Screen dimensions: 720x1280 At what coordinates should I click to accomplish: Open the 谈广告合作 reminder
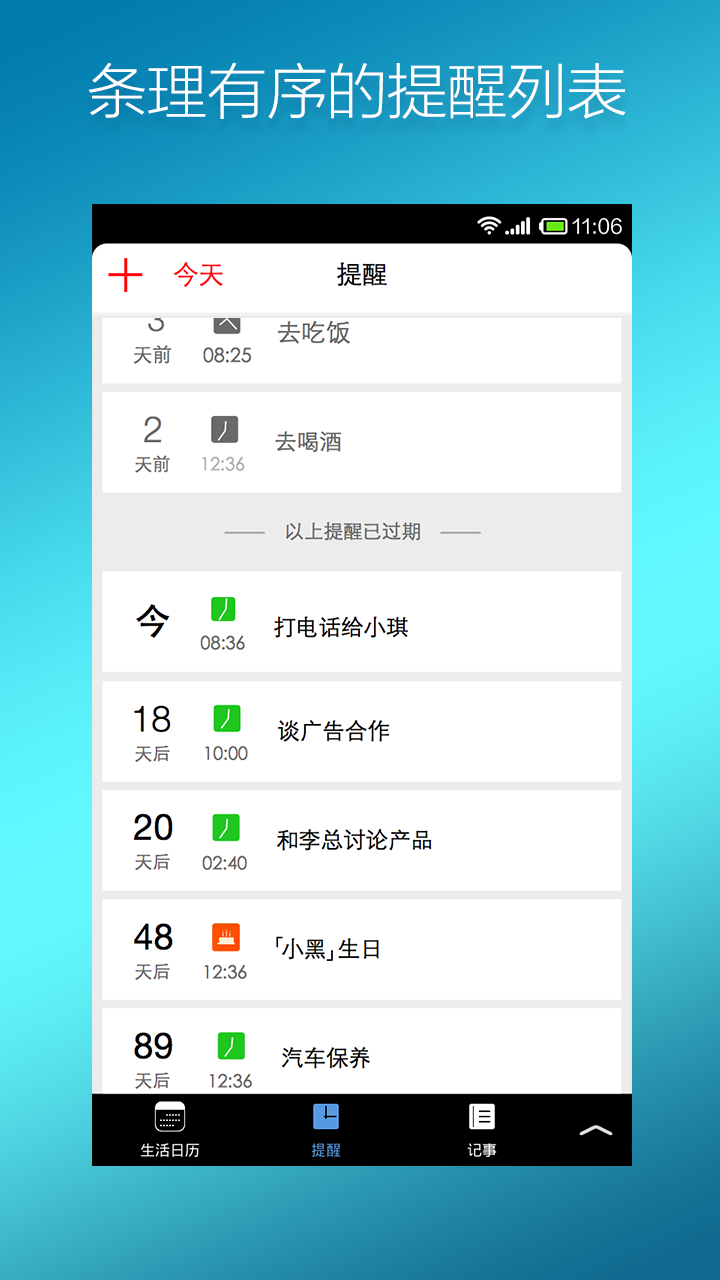click(362, 731)
